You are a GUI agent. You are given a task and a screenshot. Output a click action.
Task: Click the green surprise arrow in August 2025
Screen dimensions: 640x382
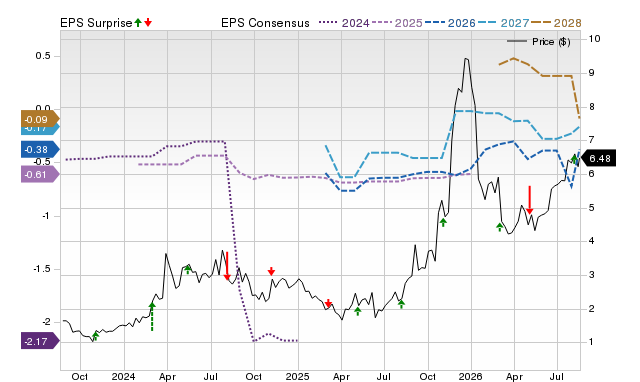coord(401,304)
